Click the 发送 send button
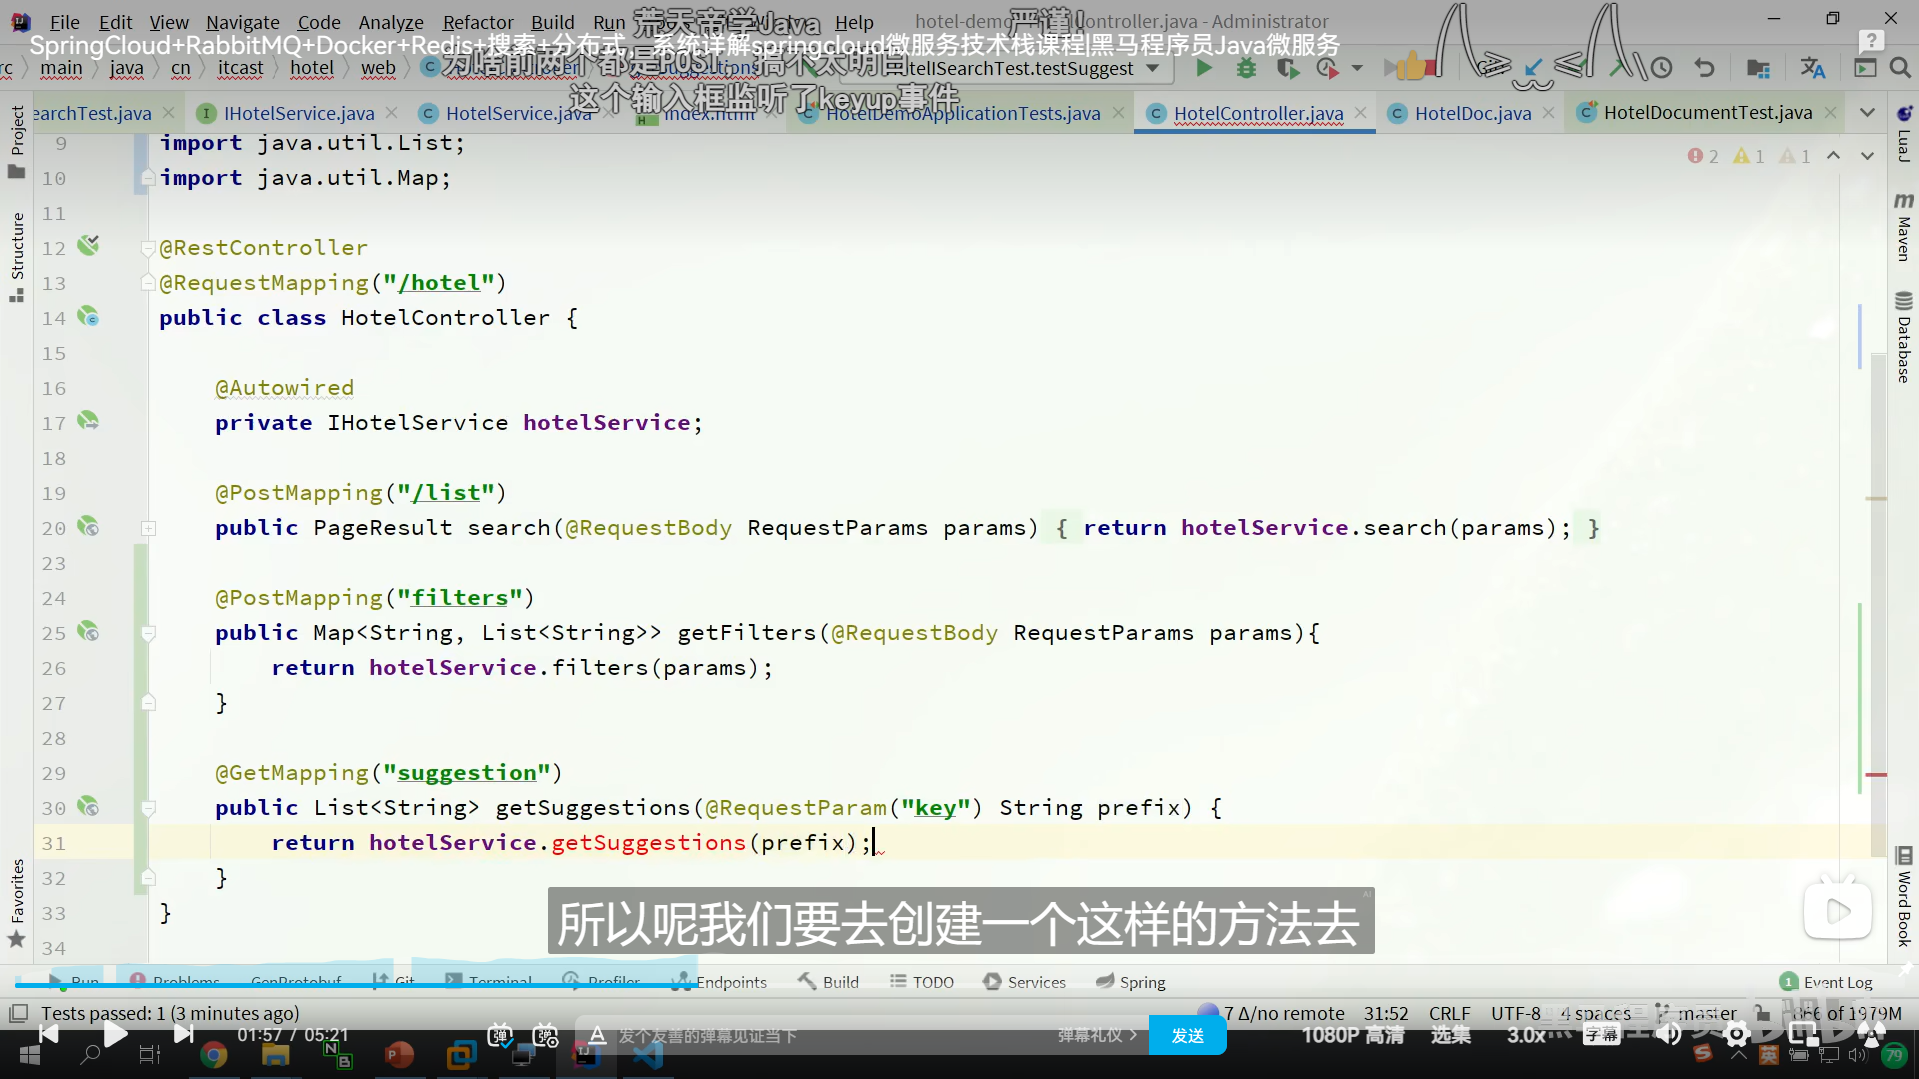Viewport: 1919px width, 1079px height. (x=1188, y=1035)
